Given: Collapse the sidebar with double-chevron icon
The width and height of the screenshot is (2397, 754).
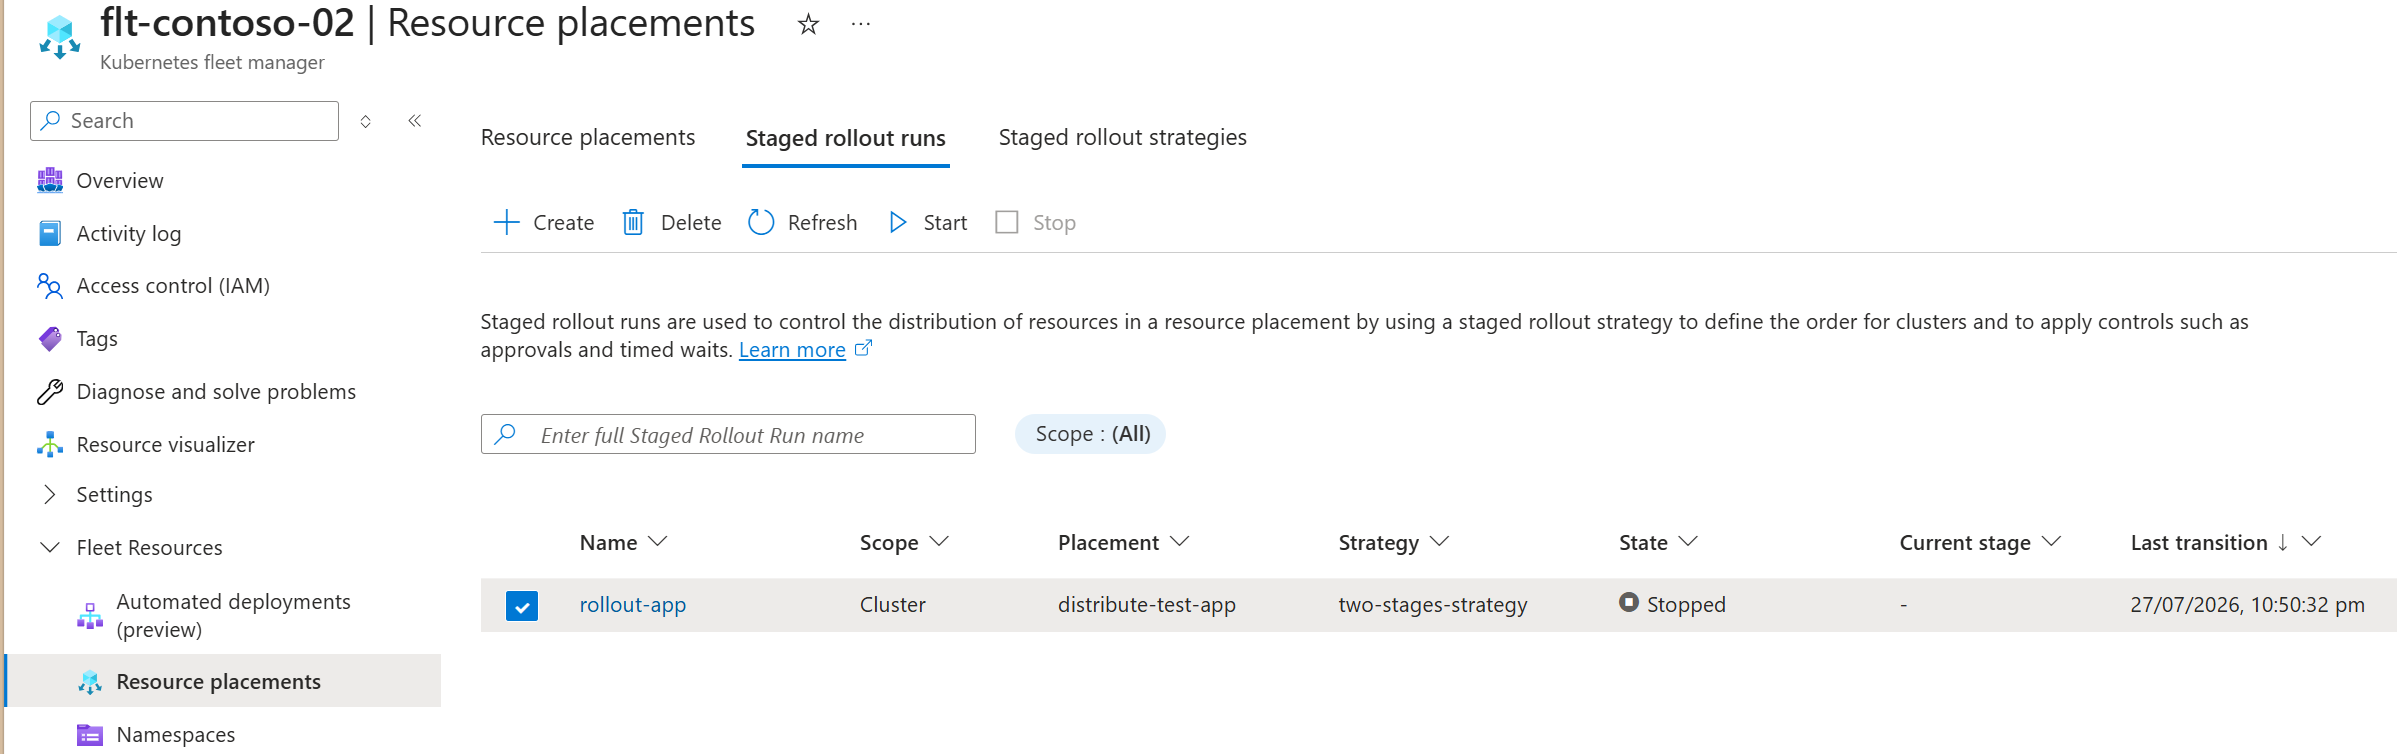Looking at the screenshot, I should coord(415,121).
